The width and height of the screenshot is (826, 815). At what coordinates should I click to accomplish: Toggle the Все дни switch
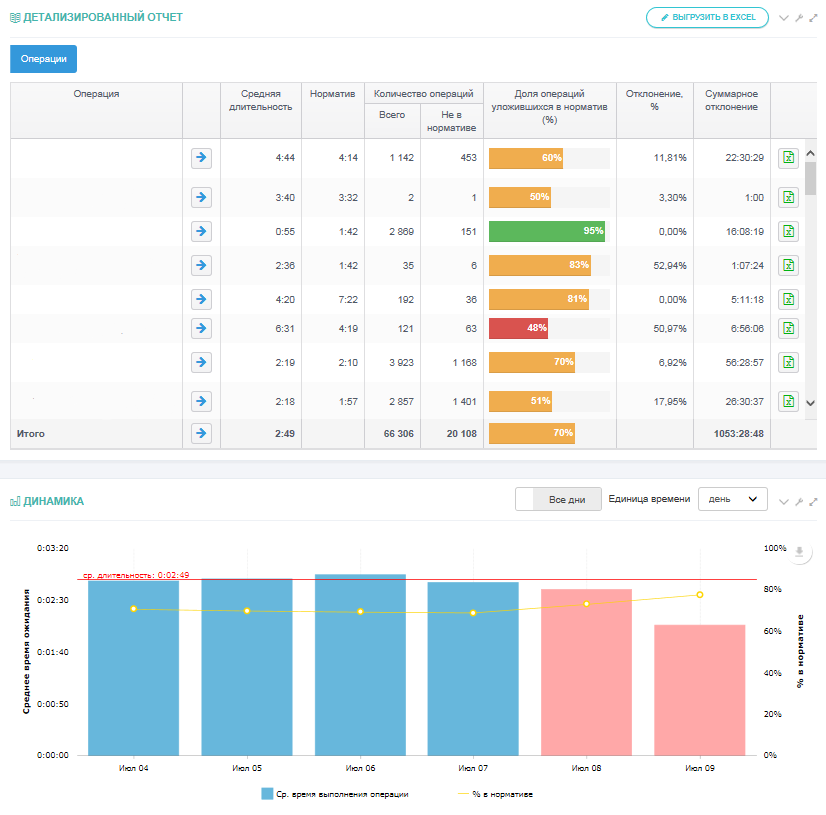558,499
